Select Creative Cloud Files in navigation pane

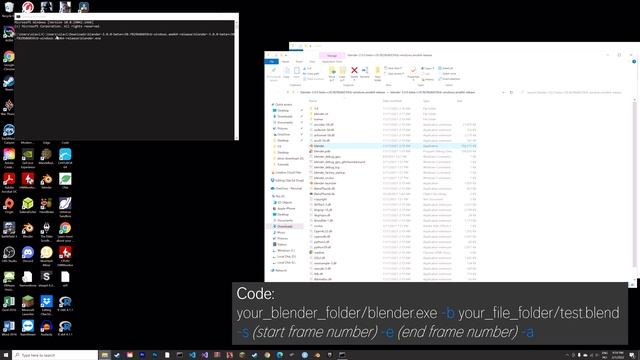pos(287,172)
